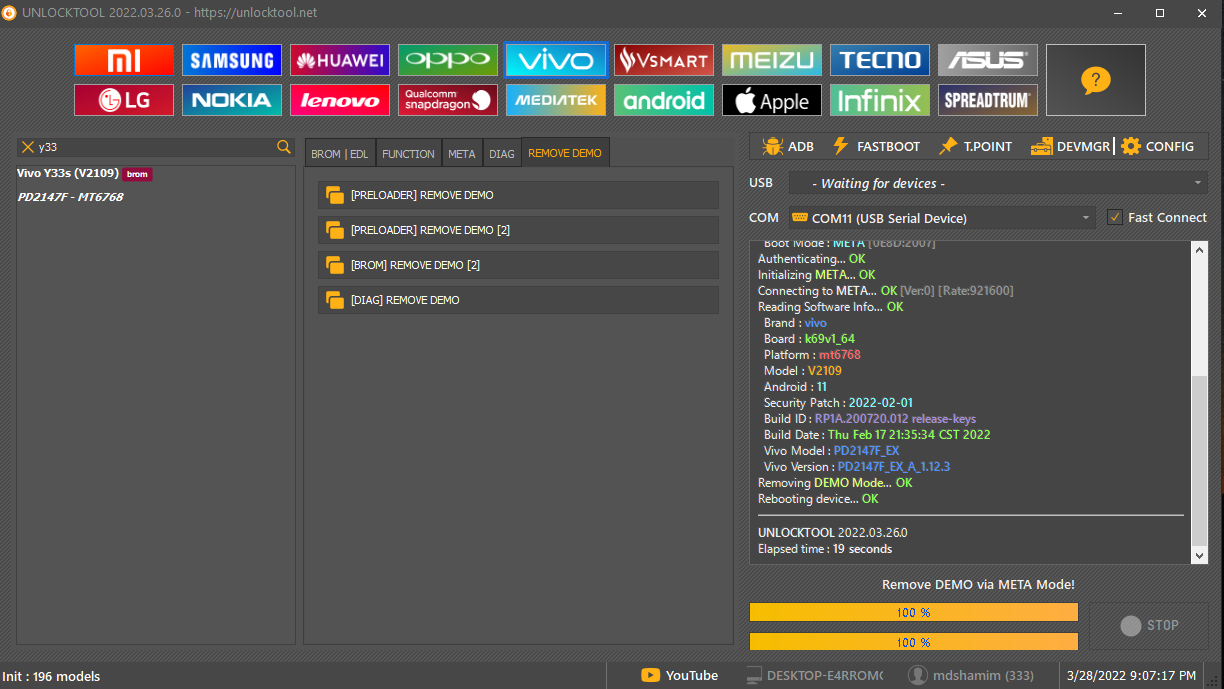Select Vivo Y33s (V2109) model entry

[84, 173]
